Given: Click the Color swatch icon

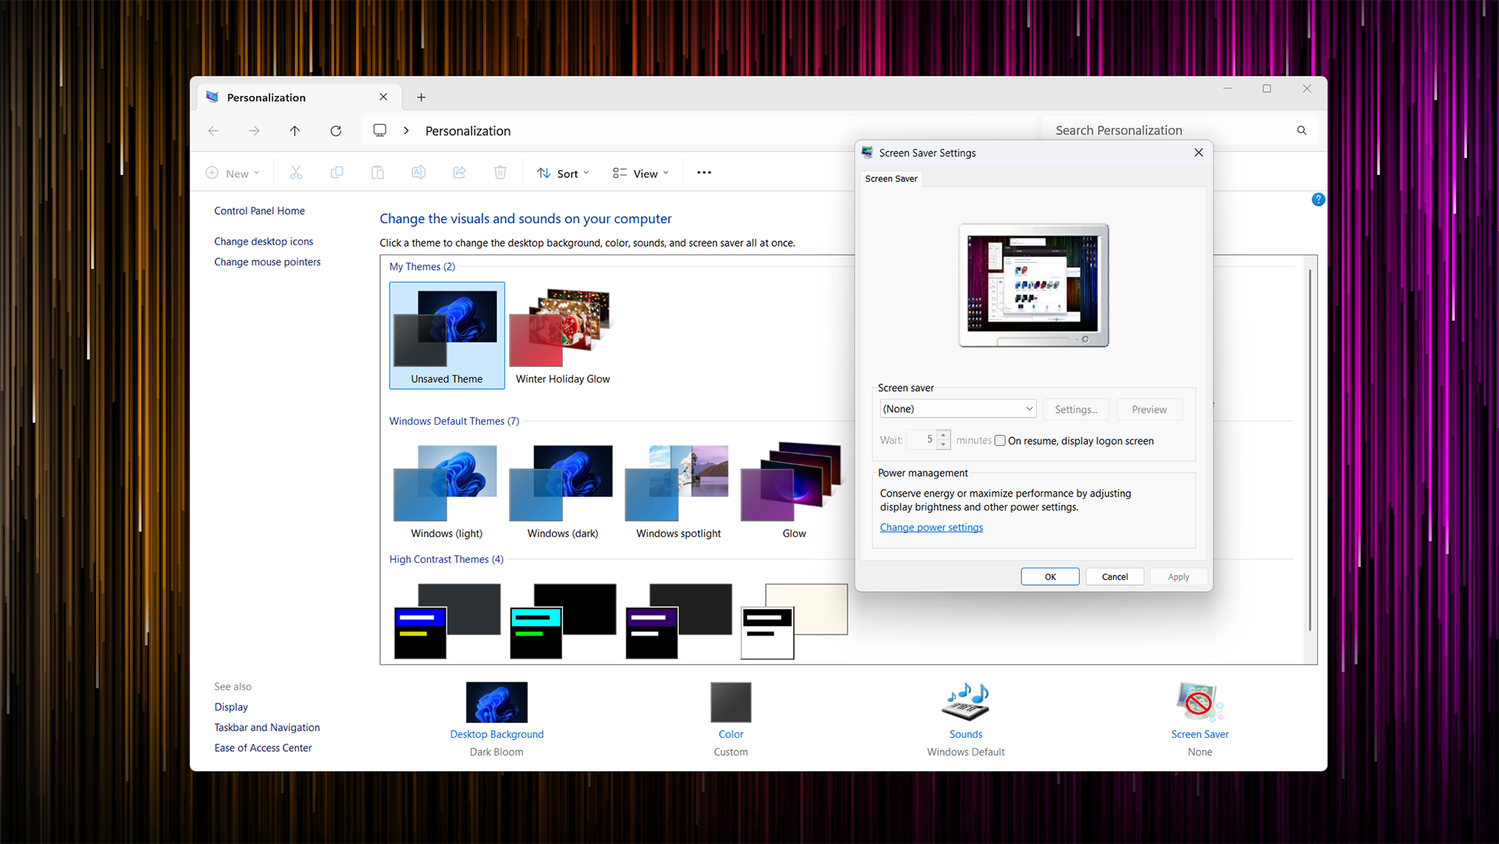Looking at the screenshot, I should click(731, 702).
